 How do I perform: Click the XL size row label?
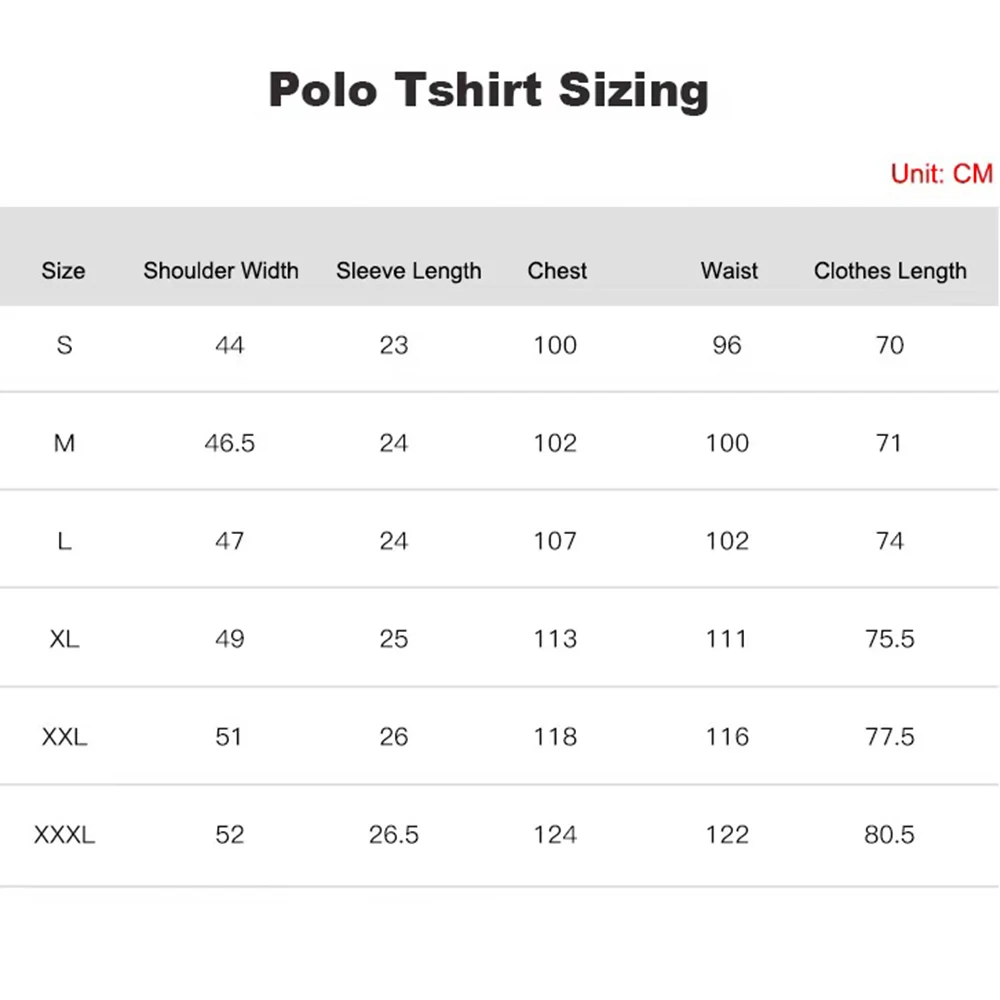[x=64, y=639]
